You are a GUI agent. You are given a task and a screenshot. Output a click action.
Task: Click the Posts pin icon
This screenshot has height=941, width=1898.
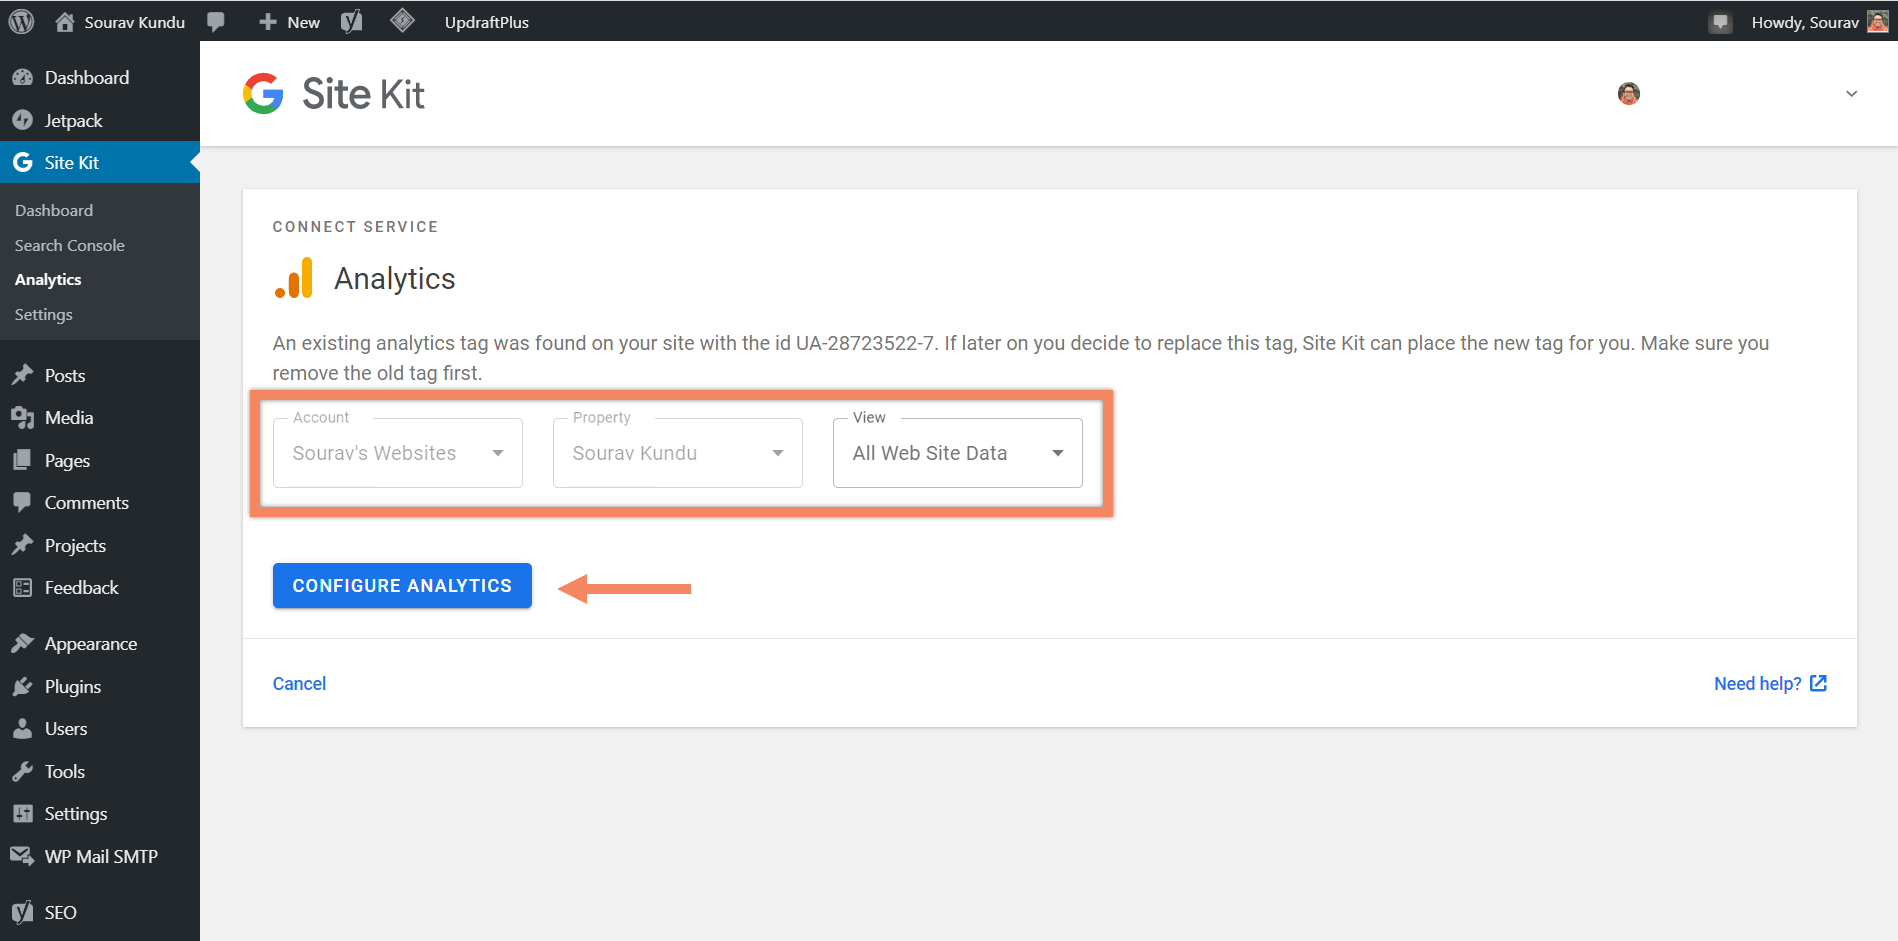coord(22,375)
